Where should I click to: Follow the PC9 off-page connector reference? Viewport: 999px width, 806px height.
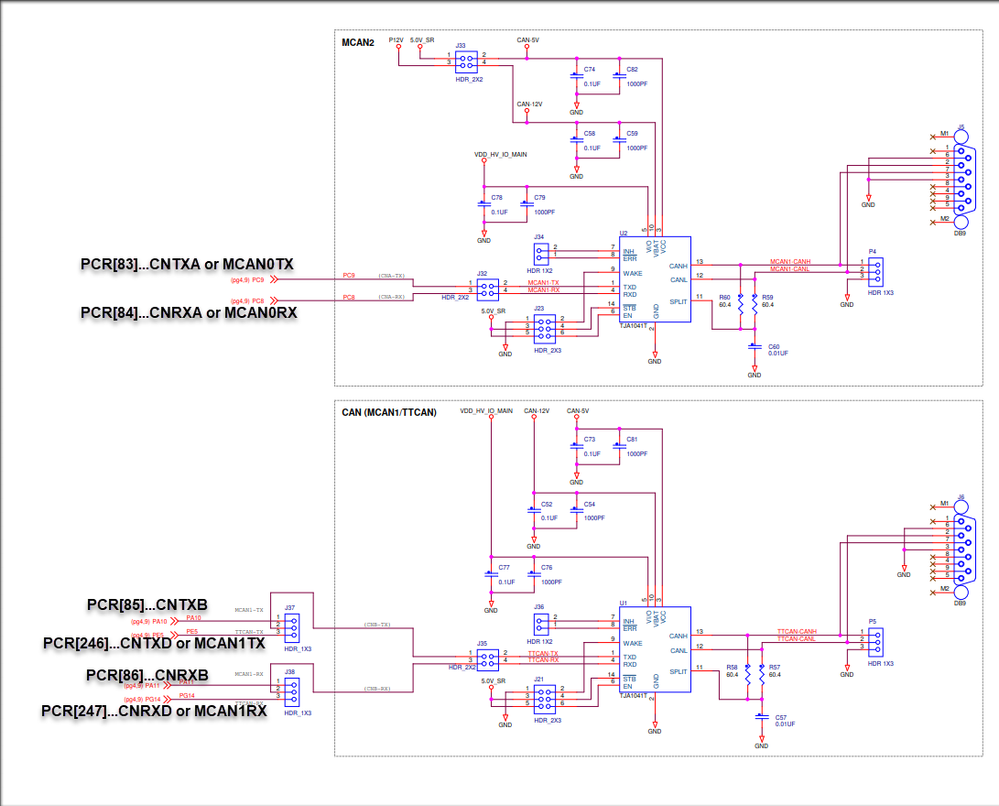[x=255, y=279]
